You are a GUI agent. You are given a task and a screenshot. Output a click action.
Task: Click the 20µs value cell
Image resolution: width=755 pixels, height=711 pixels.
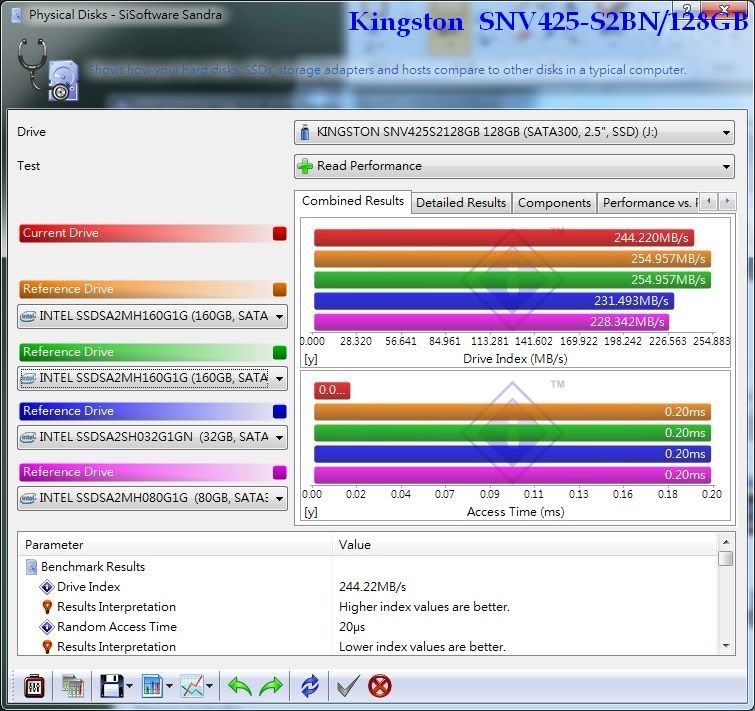pyautogui.click(x=352, y=627)
